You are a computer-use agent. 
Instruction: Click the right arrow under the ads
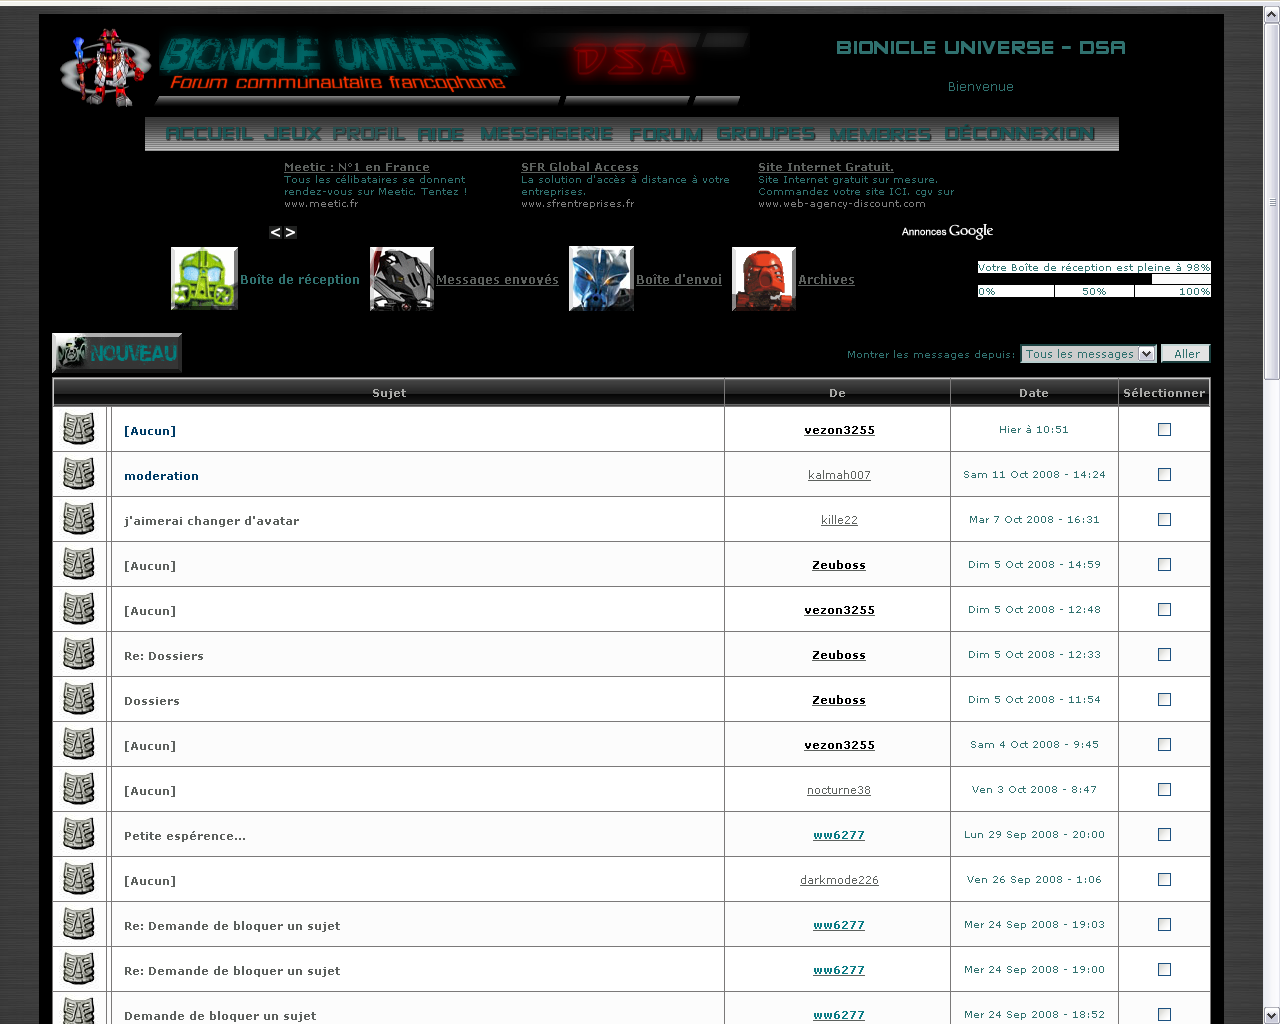(291, 231)
